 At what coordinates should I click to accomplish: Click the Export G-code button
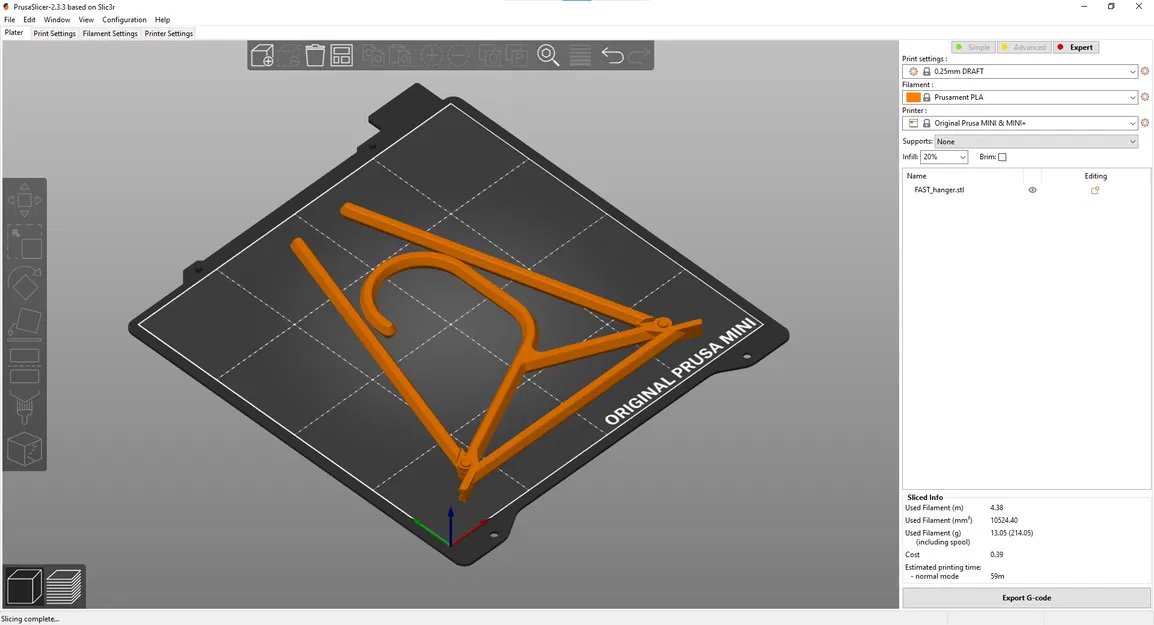click(x=1026, y=598)
